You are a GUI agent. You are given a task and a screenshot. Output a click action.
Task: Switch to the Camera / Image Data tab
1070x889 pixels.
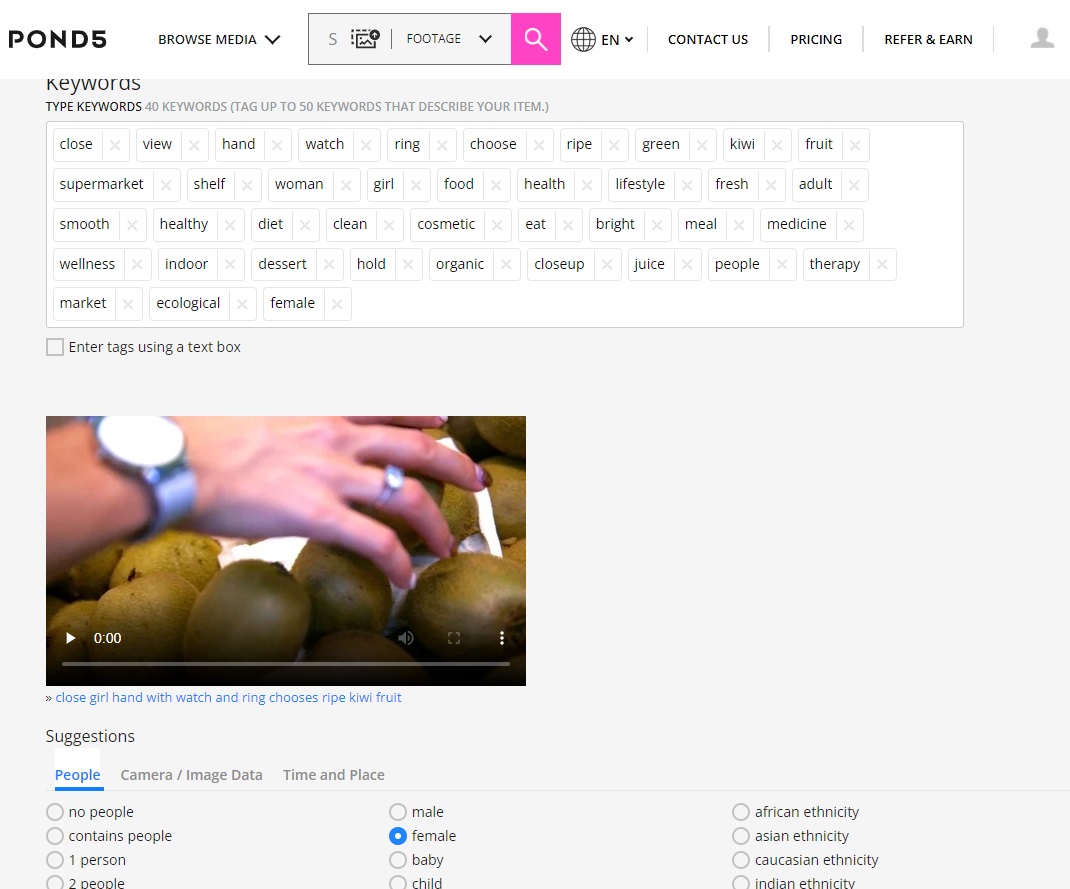(191, 775)
